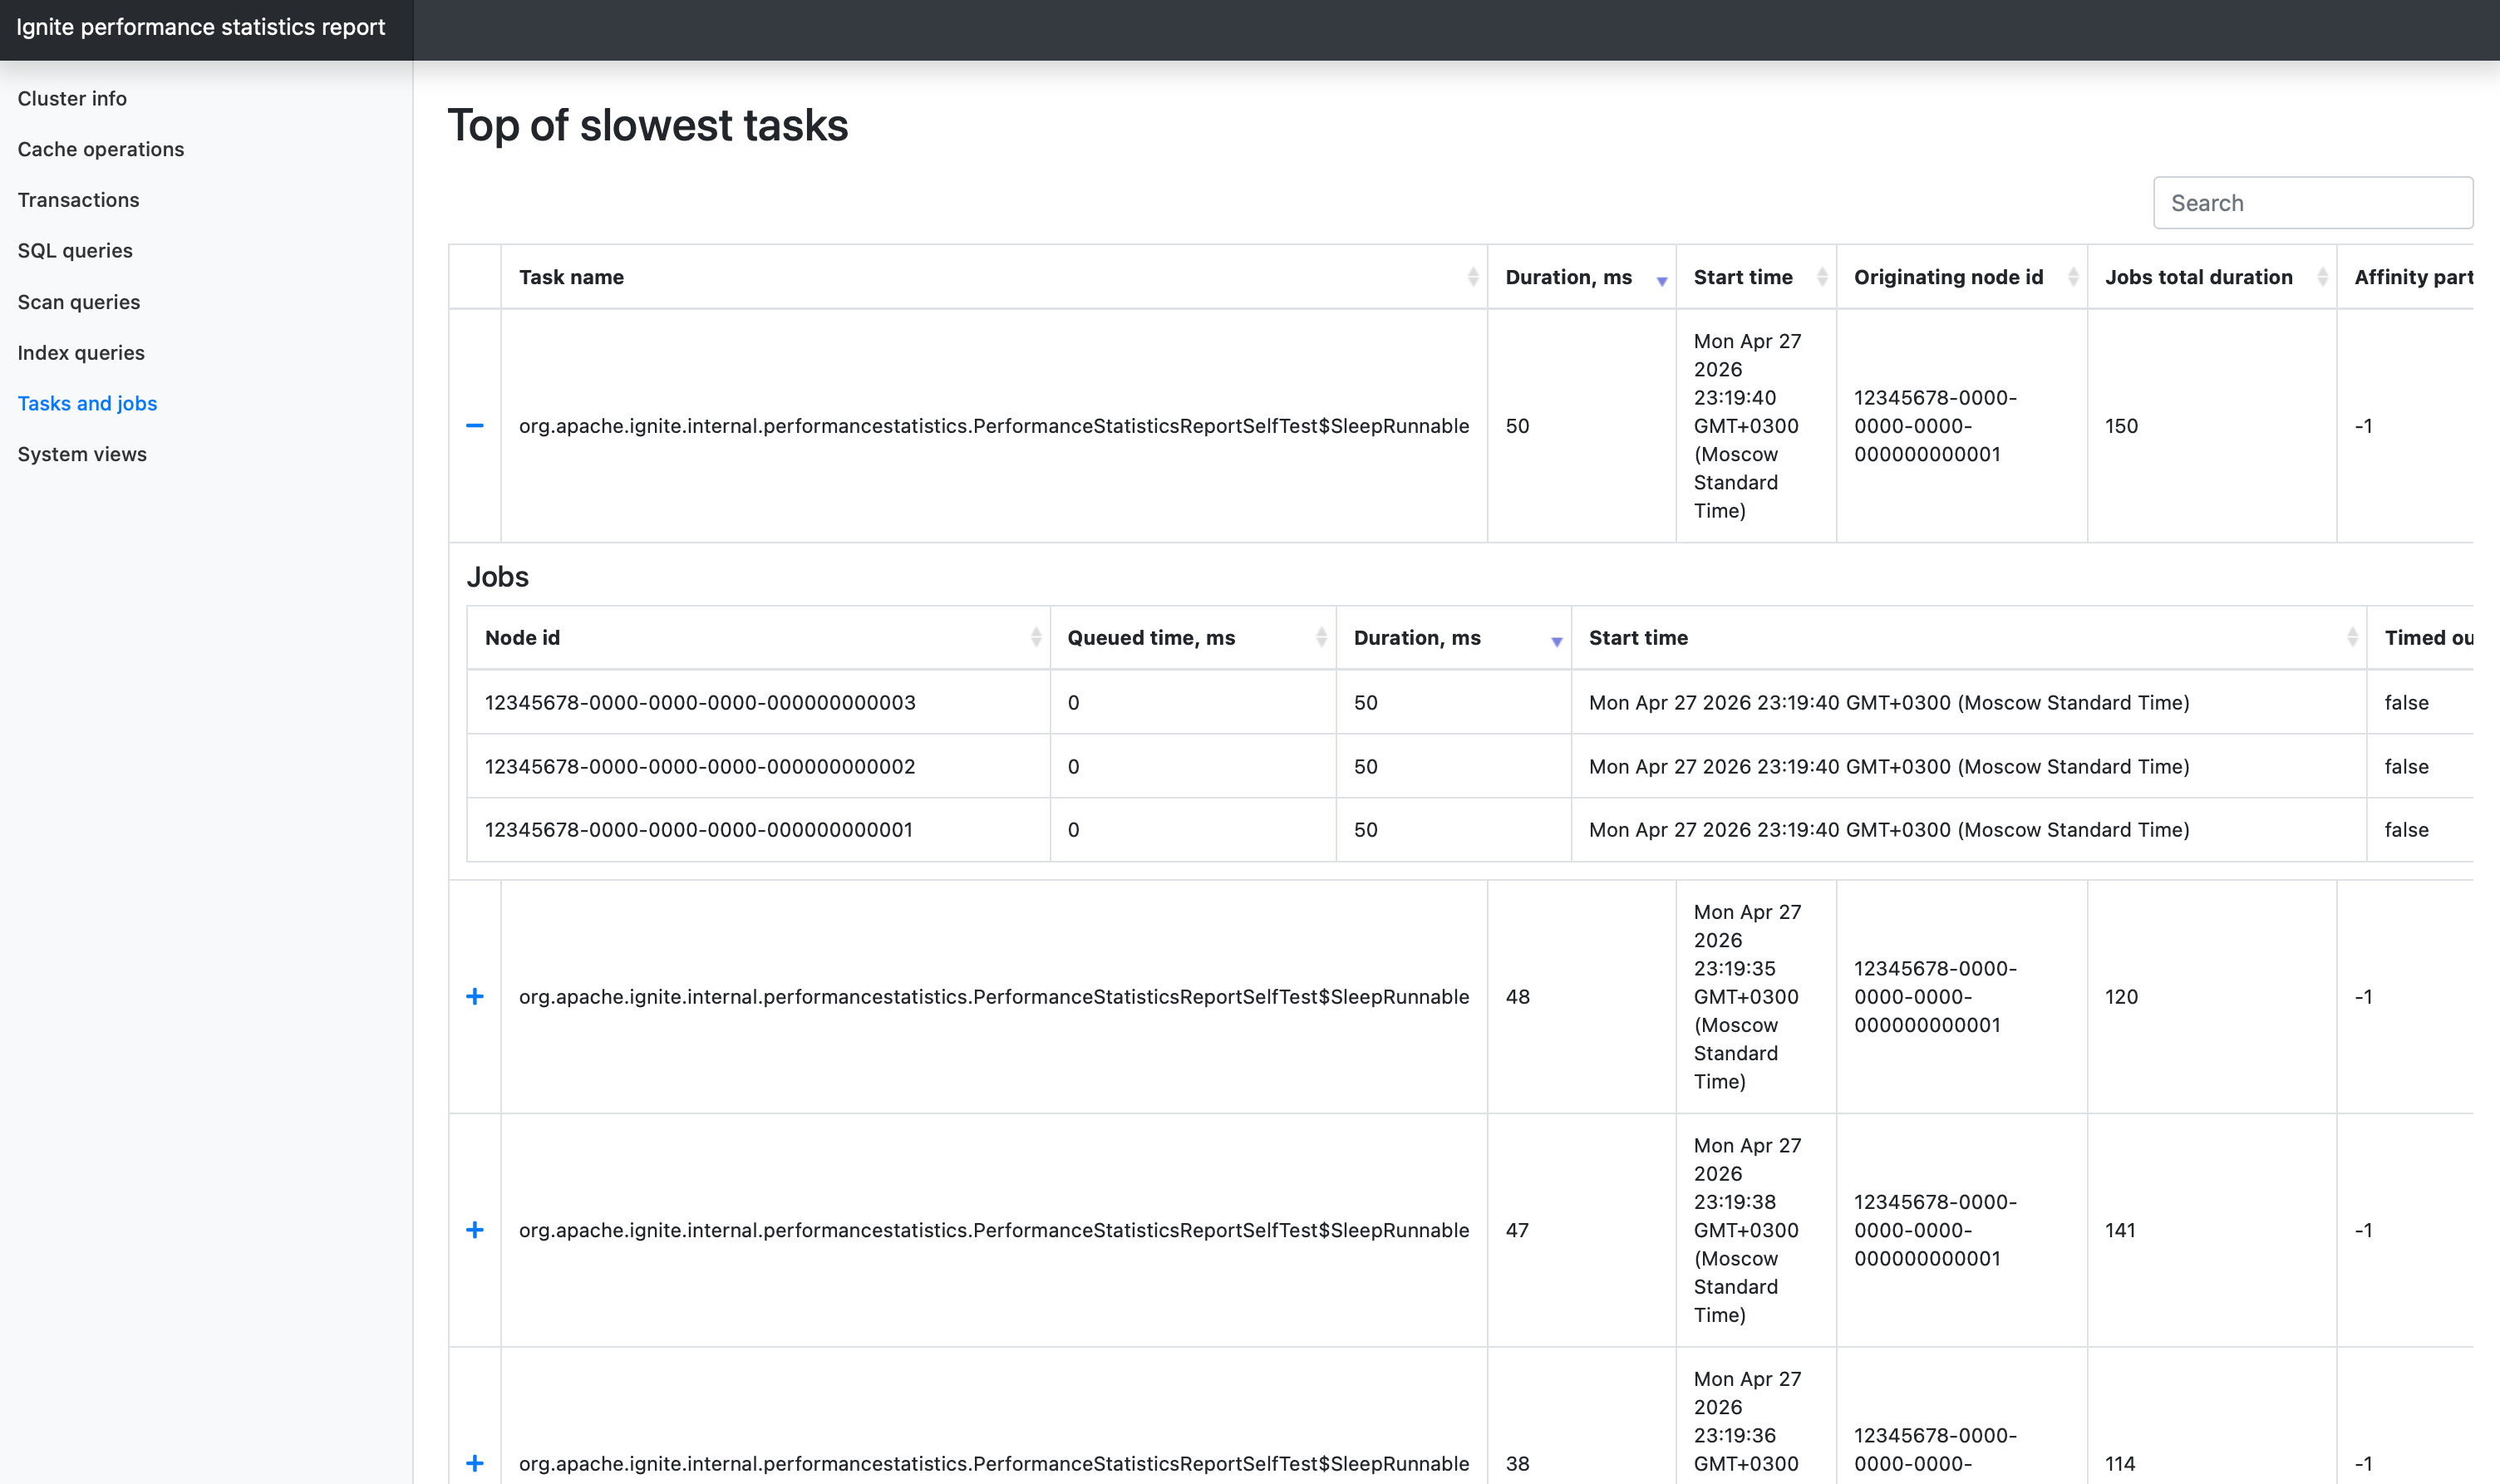
Task: Click task duration value 48
Action: pos(1517,997)
